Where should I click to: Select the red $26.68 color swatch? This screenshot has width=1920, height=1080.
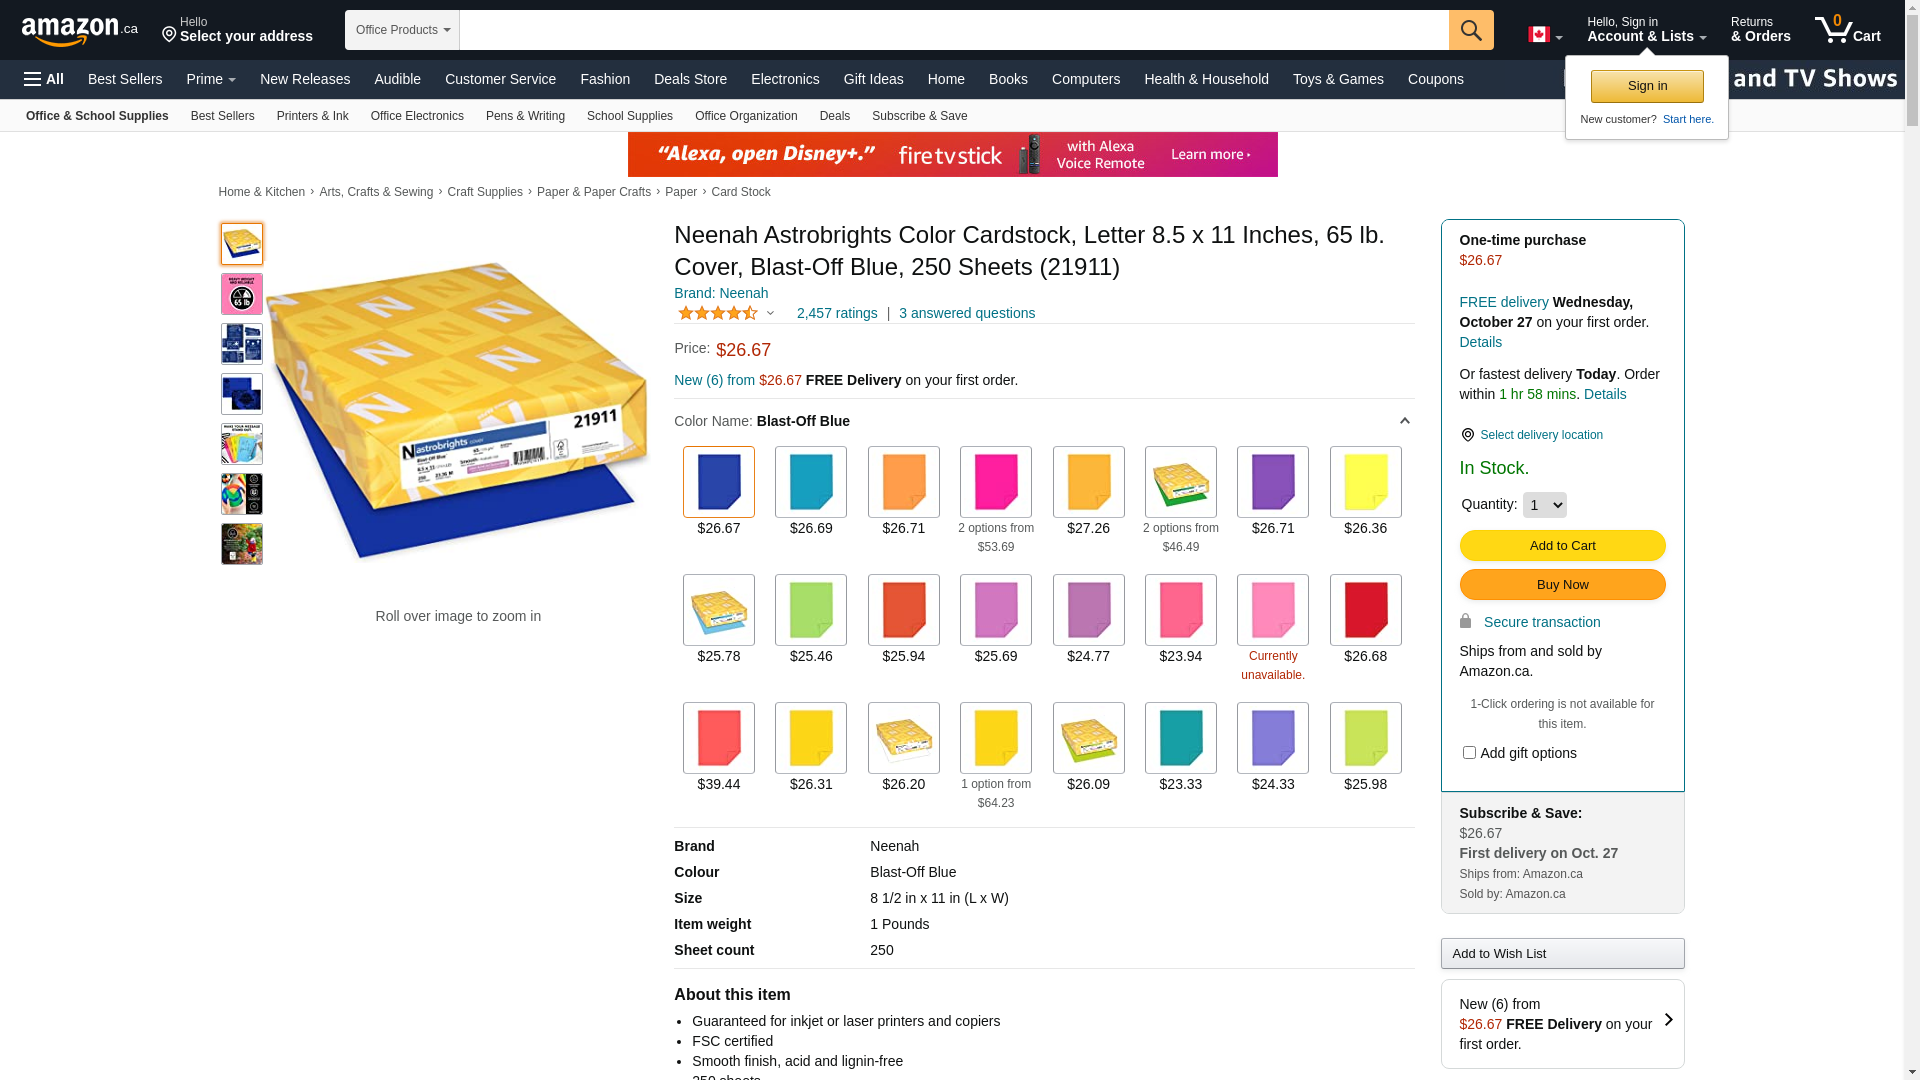pos(1365,611)
